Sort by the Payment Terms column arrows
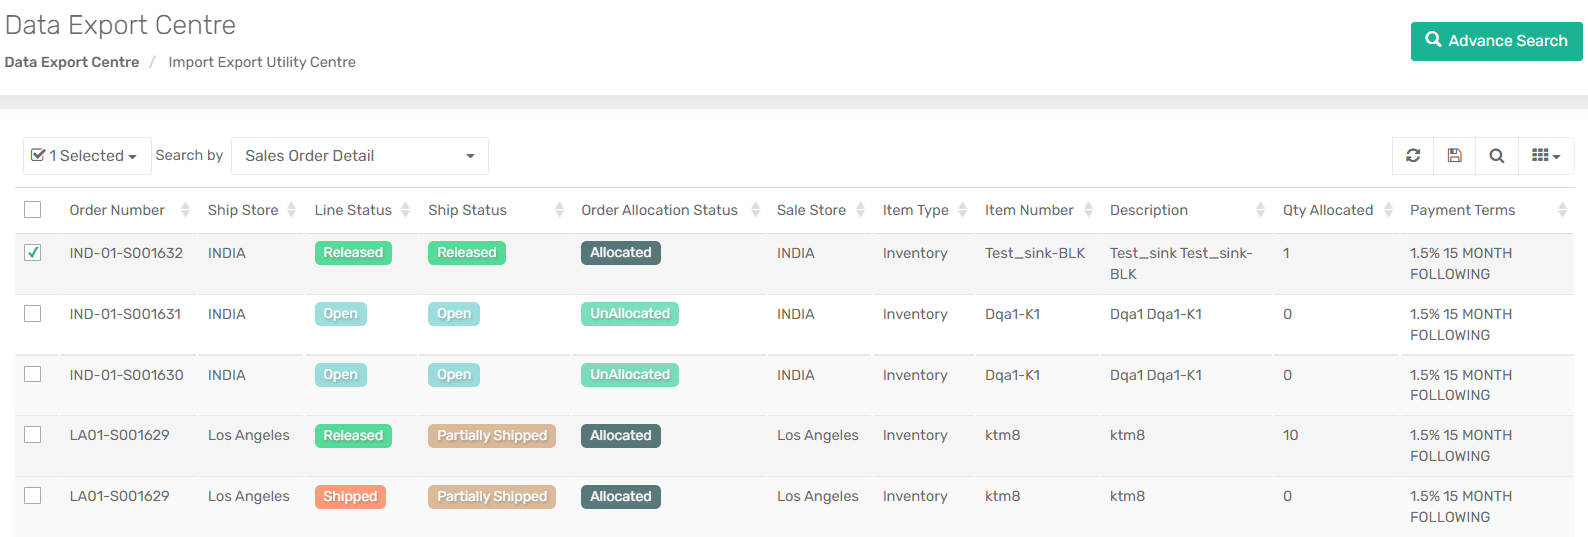The height and width of the screenshot is (537, 1588). 1562,210
